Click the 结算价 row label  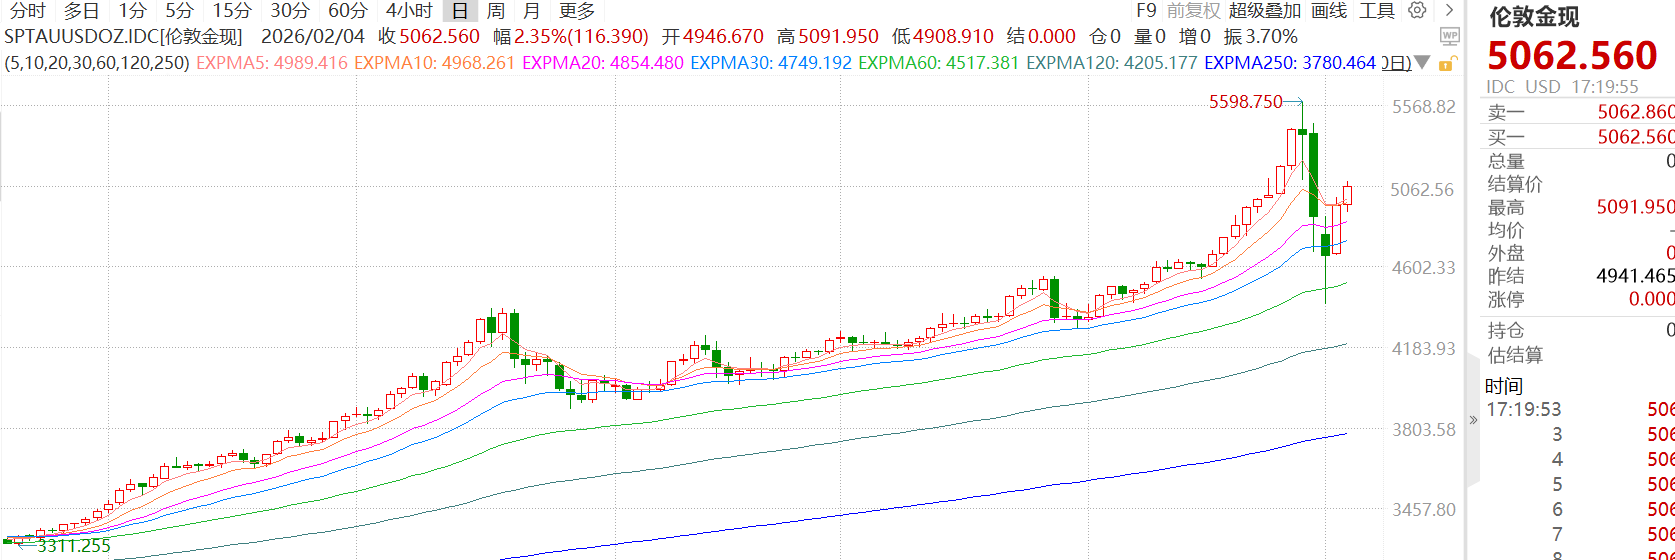coord(1515,184)
